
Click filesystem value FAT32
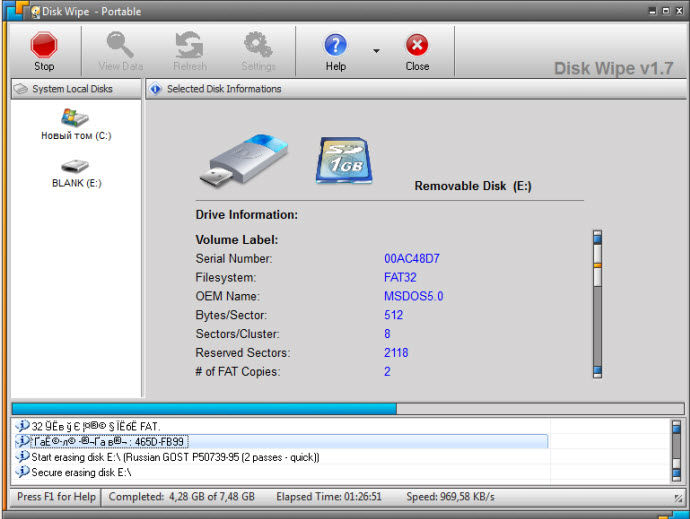(400, 277)
